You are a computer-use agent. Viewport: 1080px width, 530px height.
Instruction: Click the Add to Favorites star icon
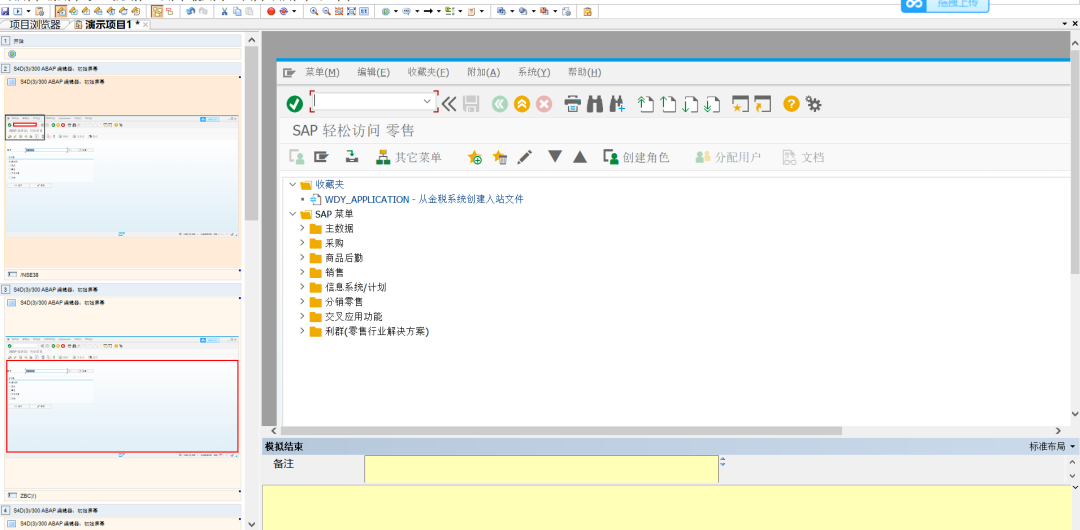(475, 157)
